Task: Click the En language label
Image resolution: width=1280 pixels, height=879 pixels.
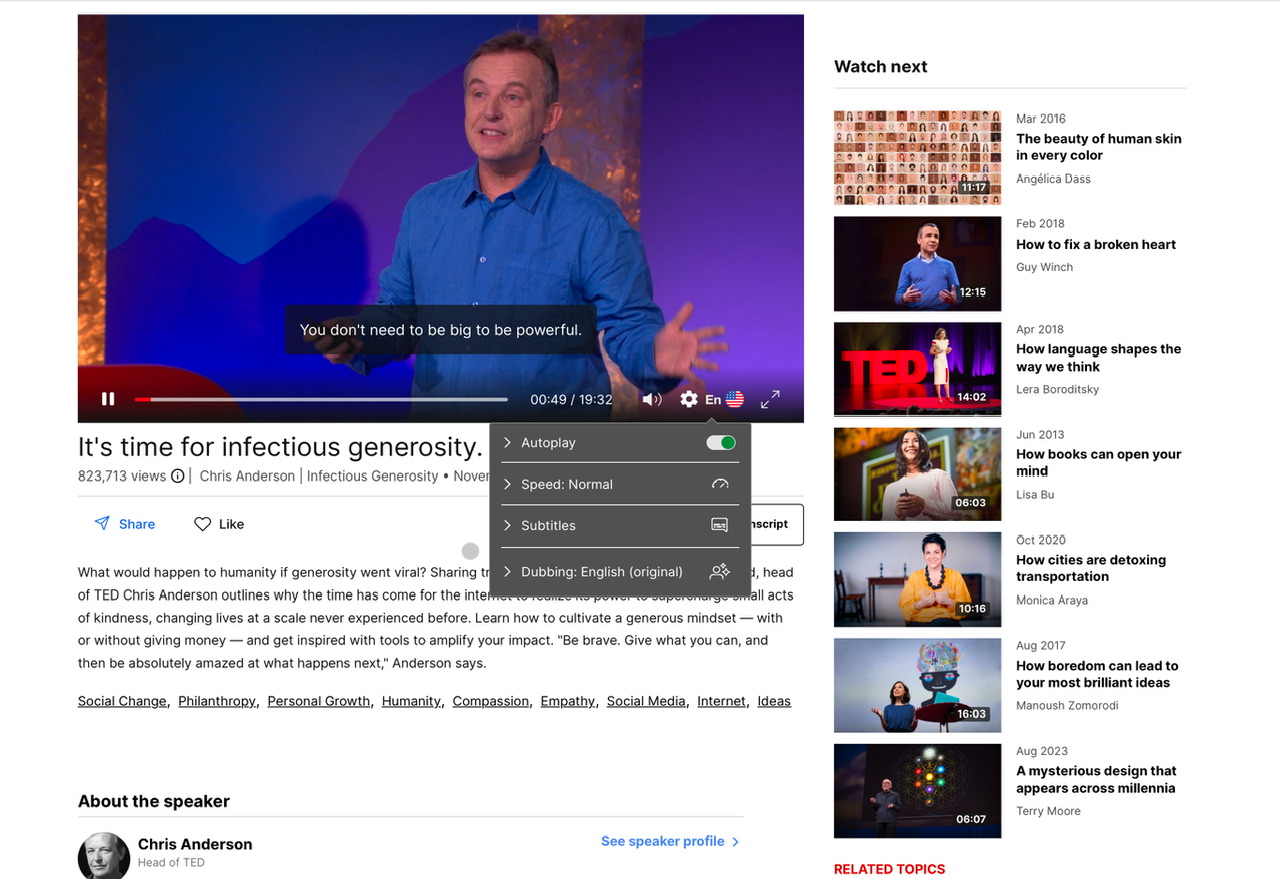Action: tap(713, 399)
